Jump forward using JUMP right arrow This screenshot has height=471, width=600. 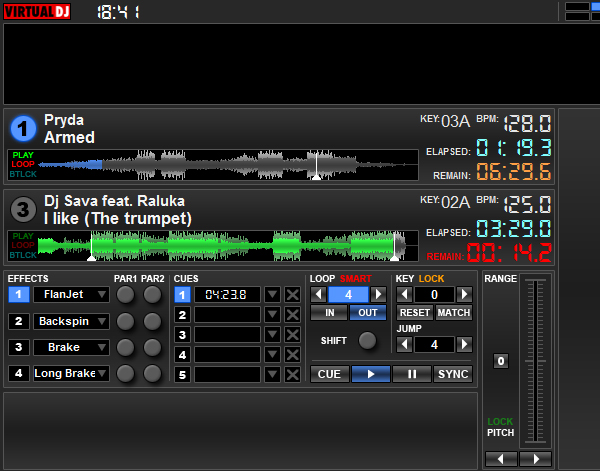click(465, 344)
